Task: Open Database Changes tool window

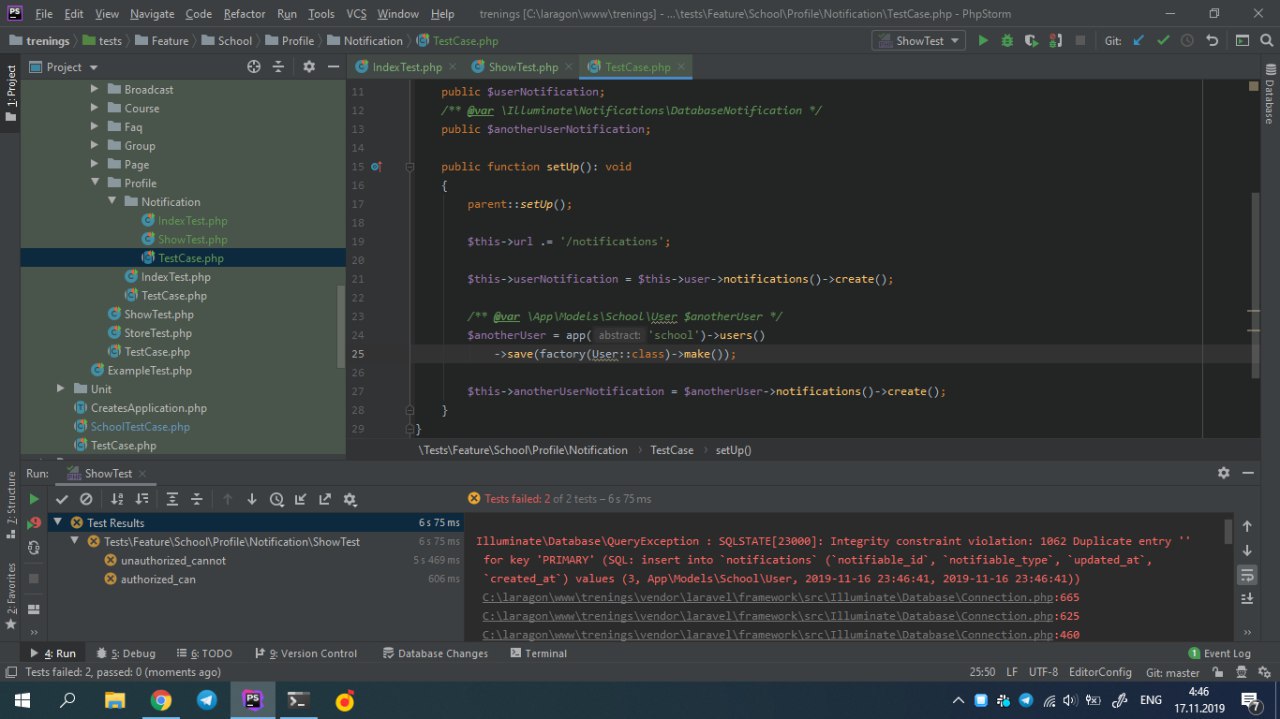Action: pos(435,653)
